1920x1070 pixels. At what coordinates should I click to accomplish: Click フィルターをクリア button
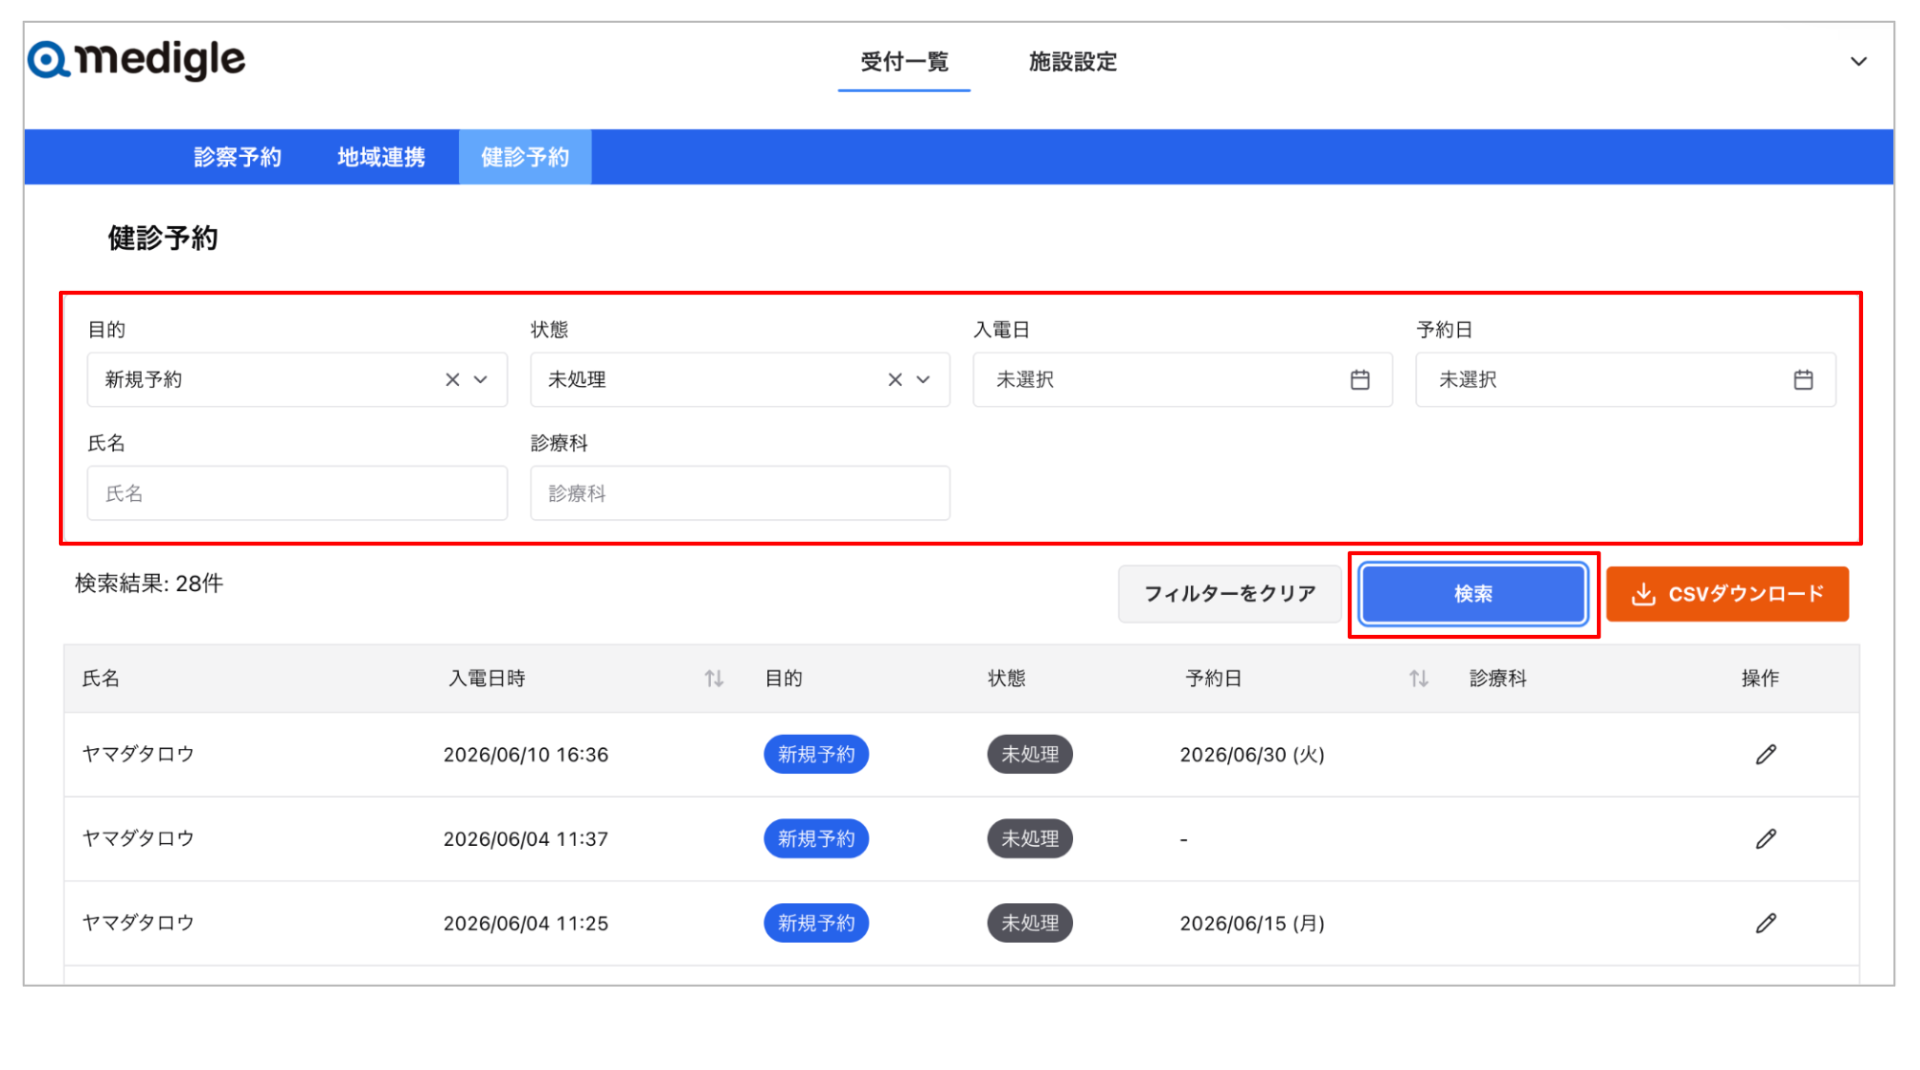[x=1229, y=594]
